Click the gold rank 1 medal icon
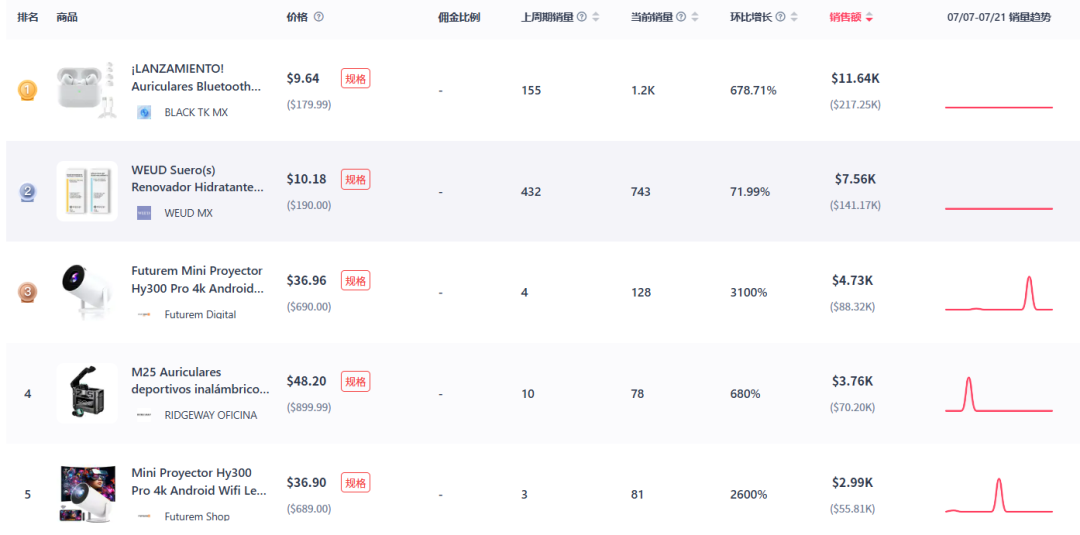 (x=28, y=90)
